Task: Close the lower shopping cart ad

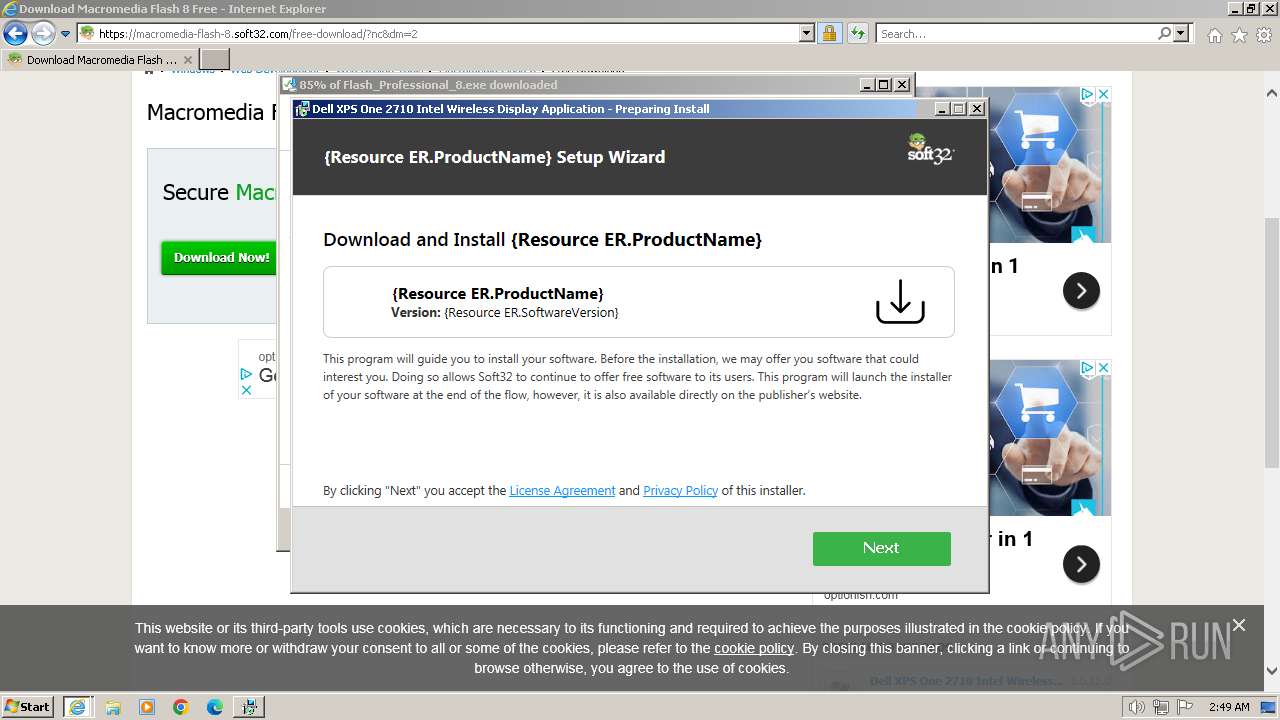Action: pyautogui.click(x=1104, y=368)
